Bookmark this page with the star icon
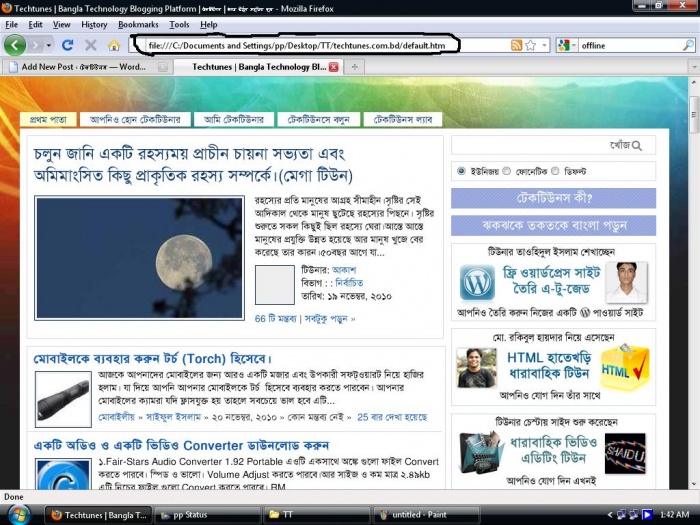 click(x=530, y=45)
